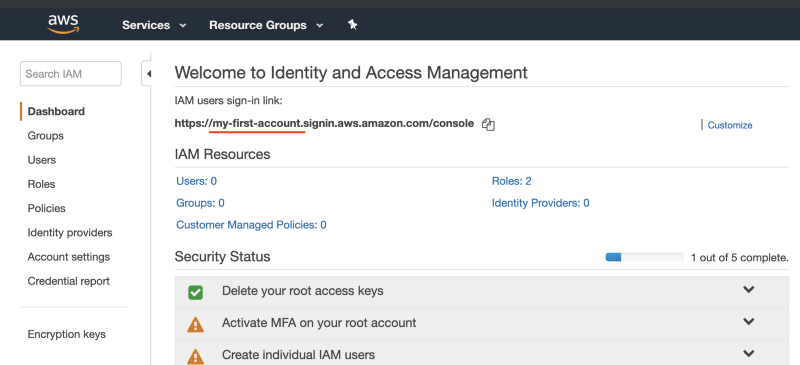800x365 pixels.
Task: Expand Activate MFA on your root account
Action: tap(748, 322)
